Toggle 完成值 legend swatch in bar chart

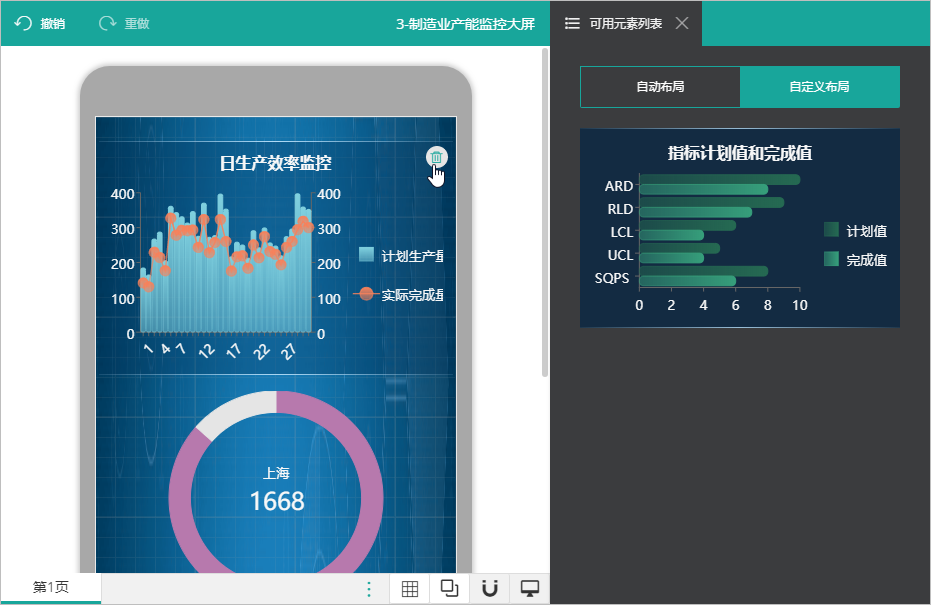831,259
